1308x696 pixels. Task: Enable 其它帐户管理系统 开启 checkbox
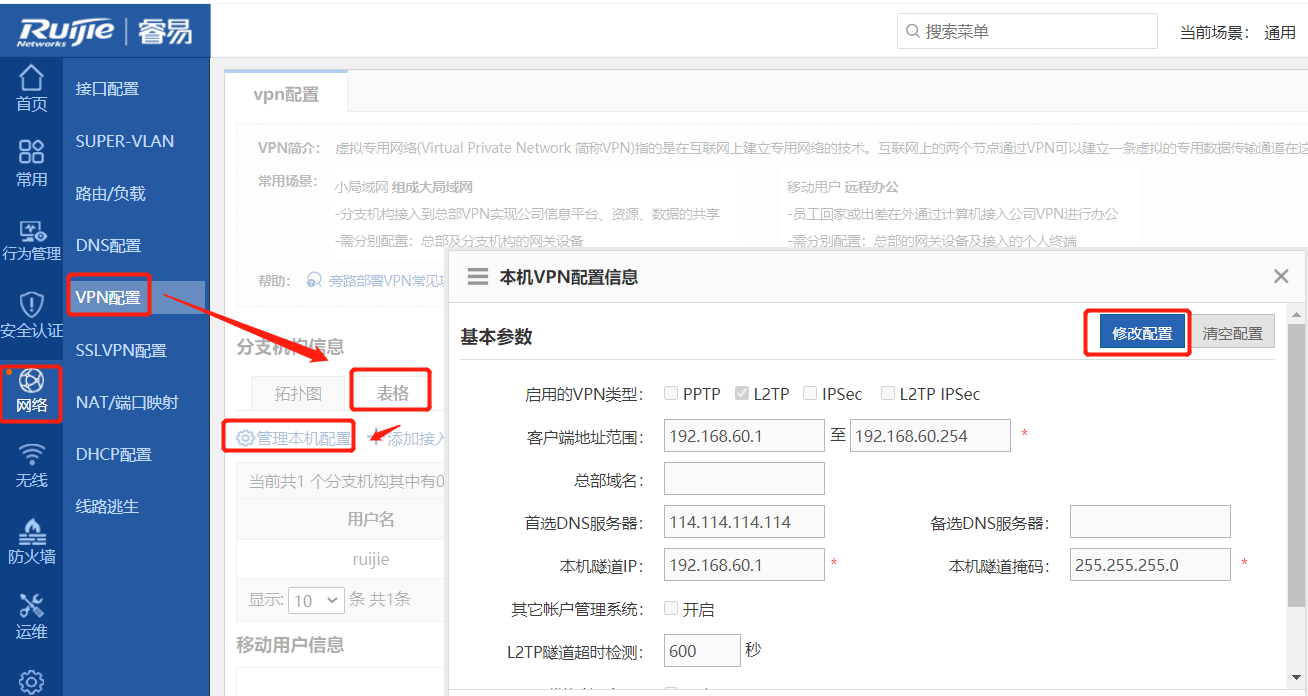click(x=671, y=609)
